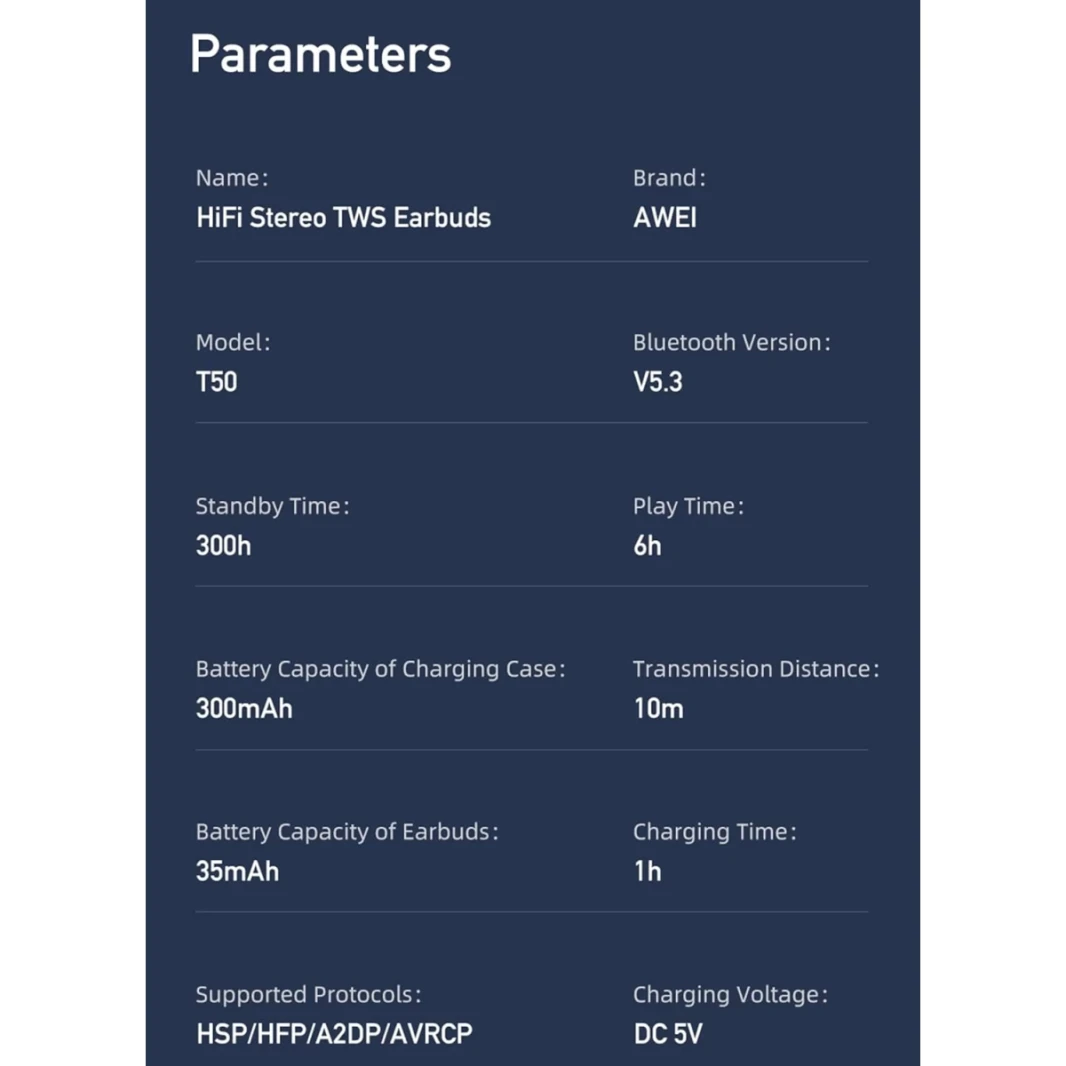1066x1066 pixels.
Task: Click the 6h play time value
Action: point(647,546)
